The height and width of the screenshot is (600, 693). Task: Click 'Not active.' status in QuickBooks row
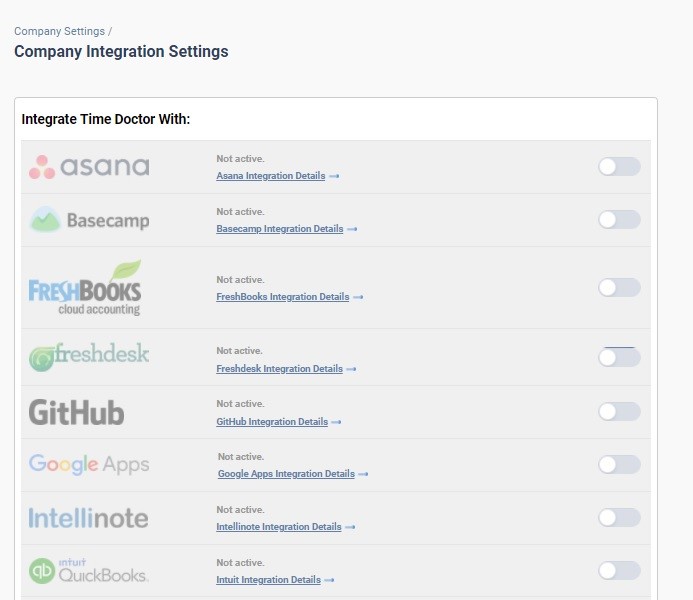click(x=240, y=563)
